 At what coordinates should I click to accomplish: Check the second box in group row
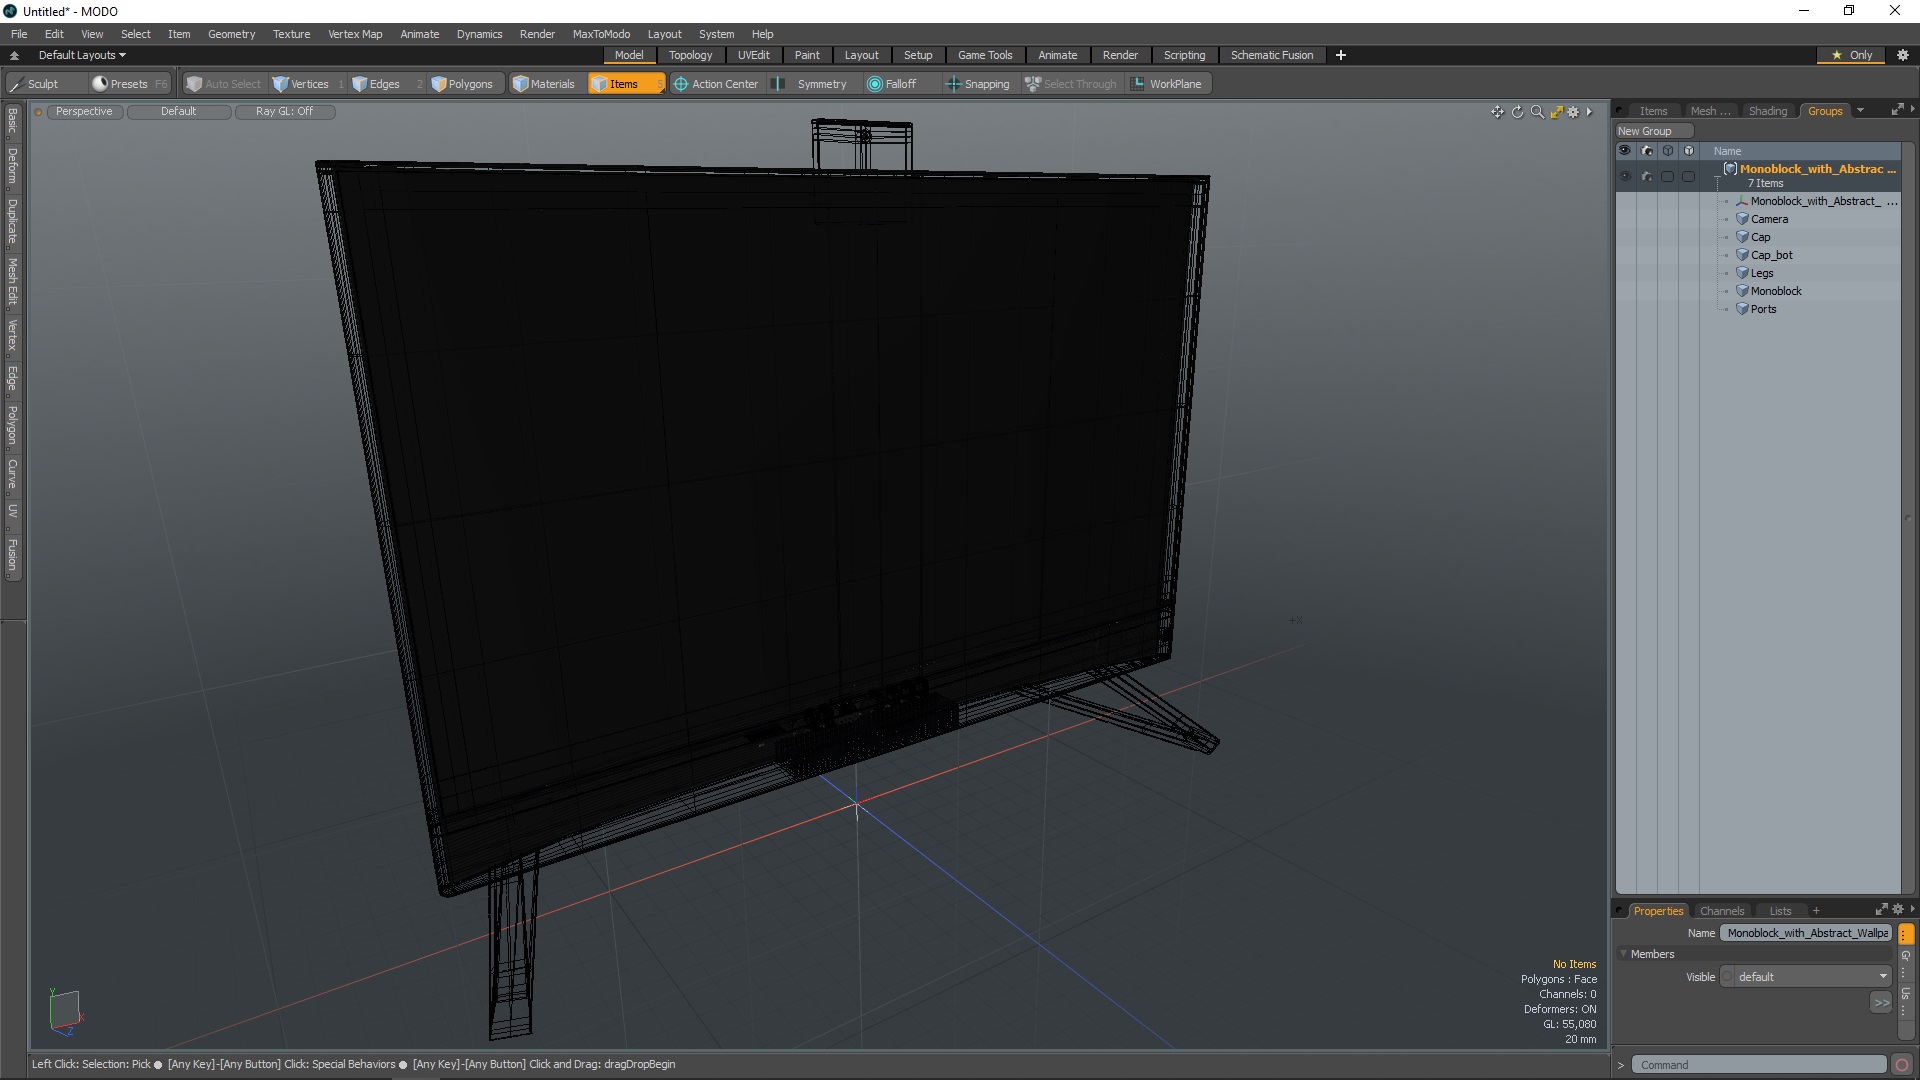1688,176
